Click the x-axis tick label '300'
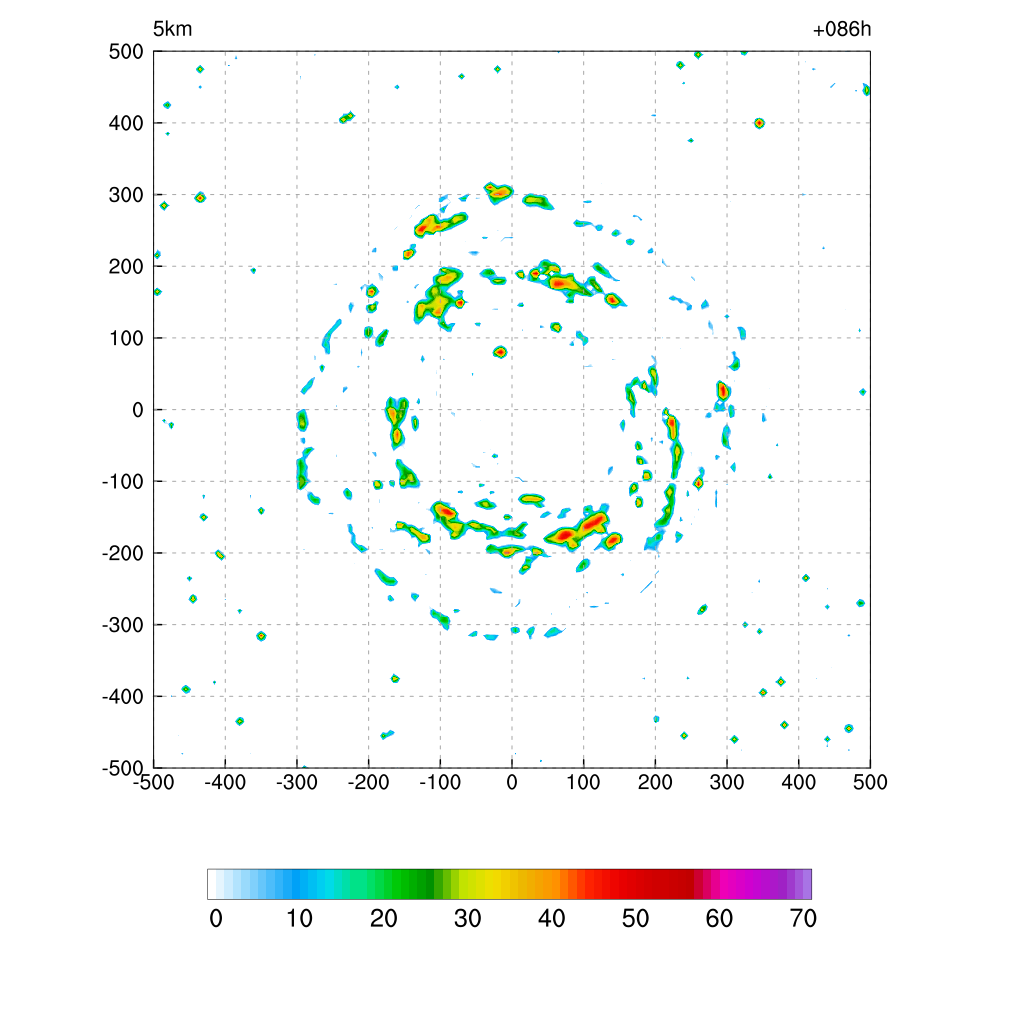 pos(727,782)
